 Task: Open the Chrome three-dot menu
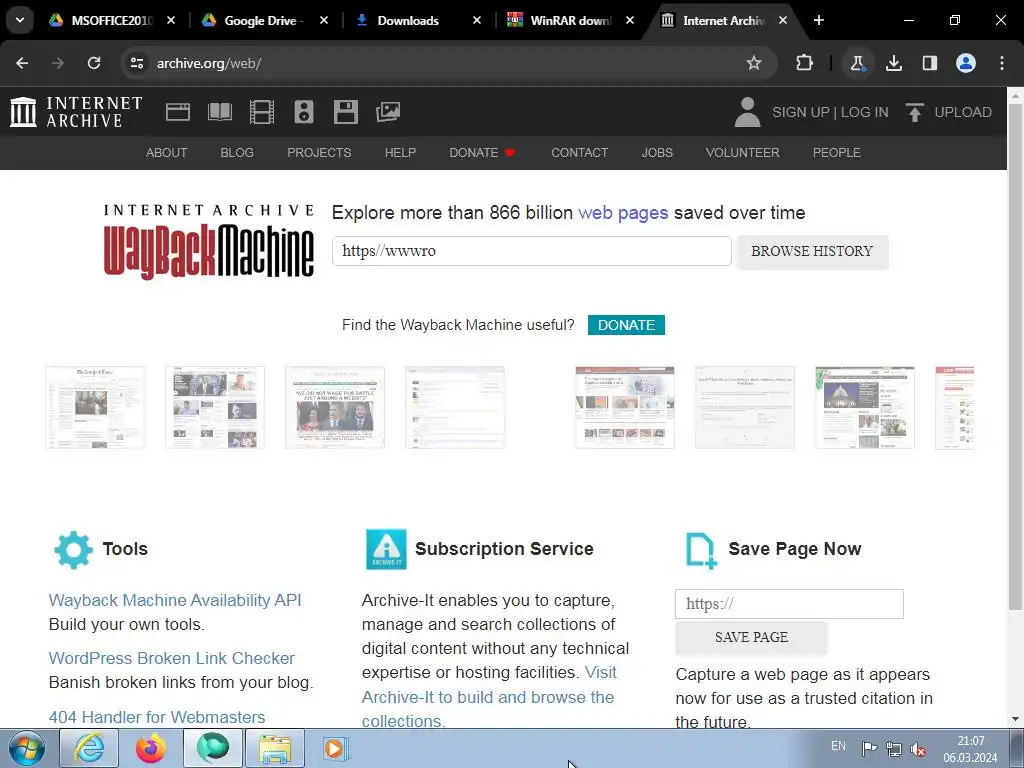(1002, 63)
